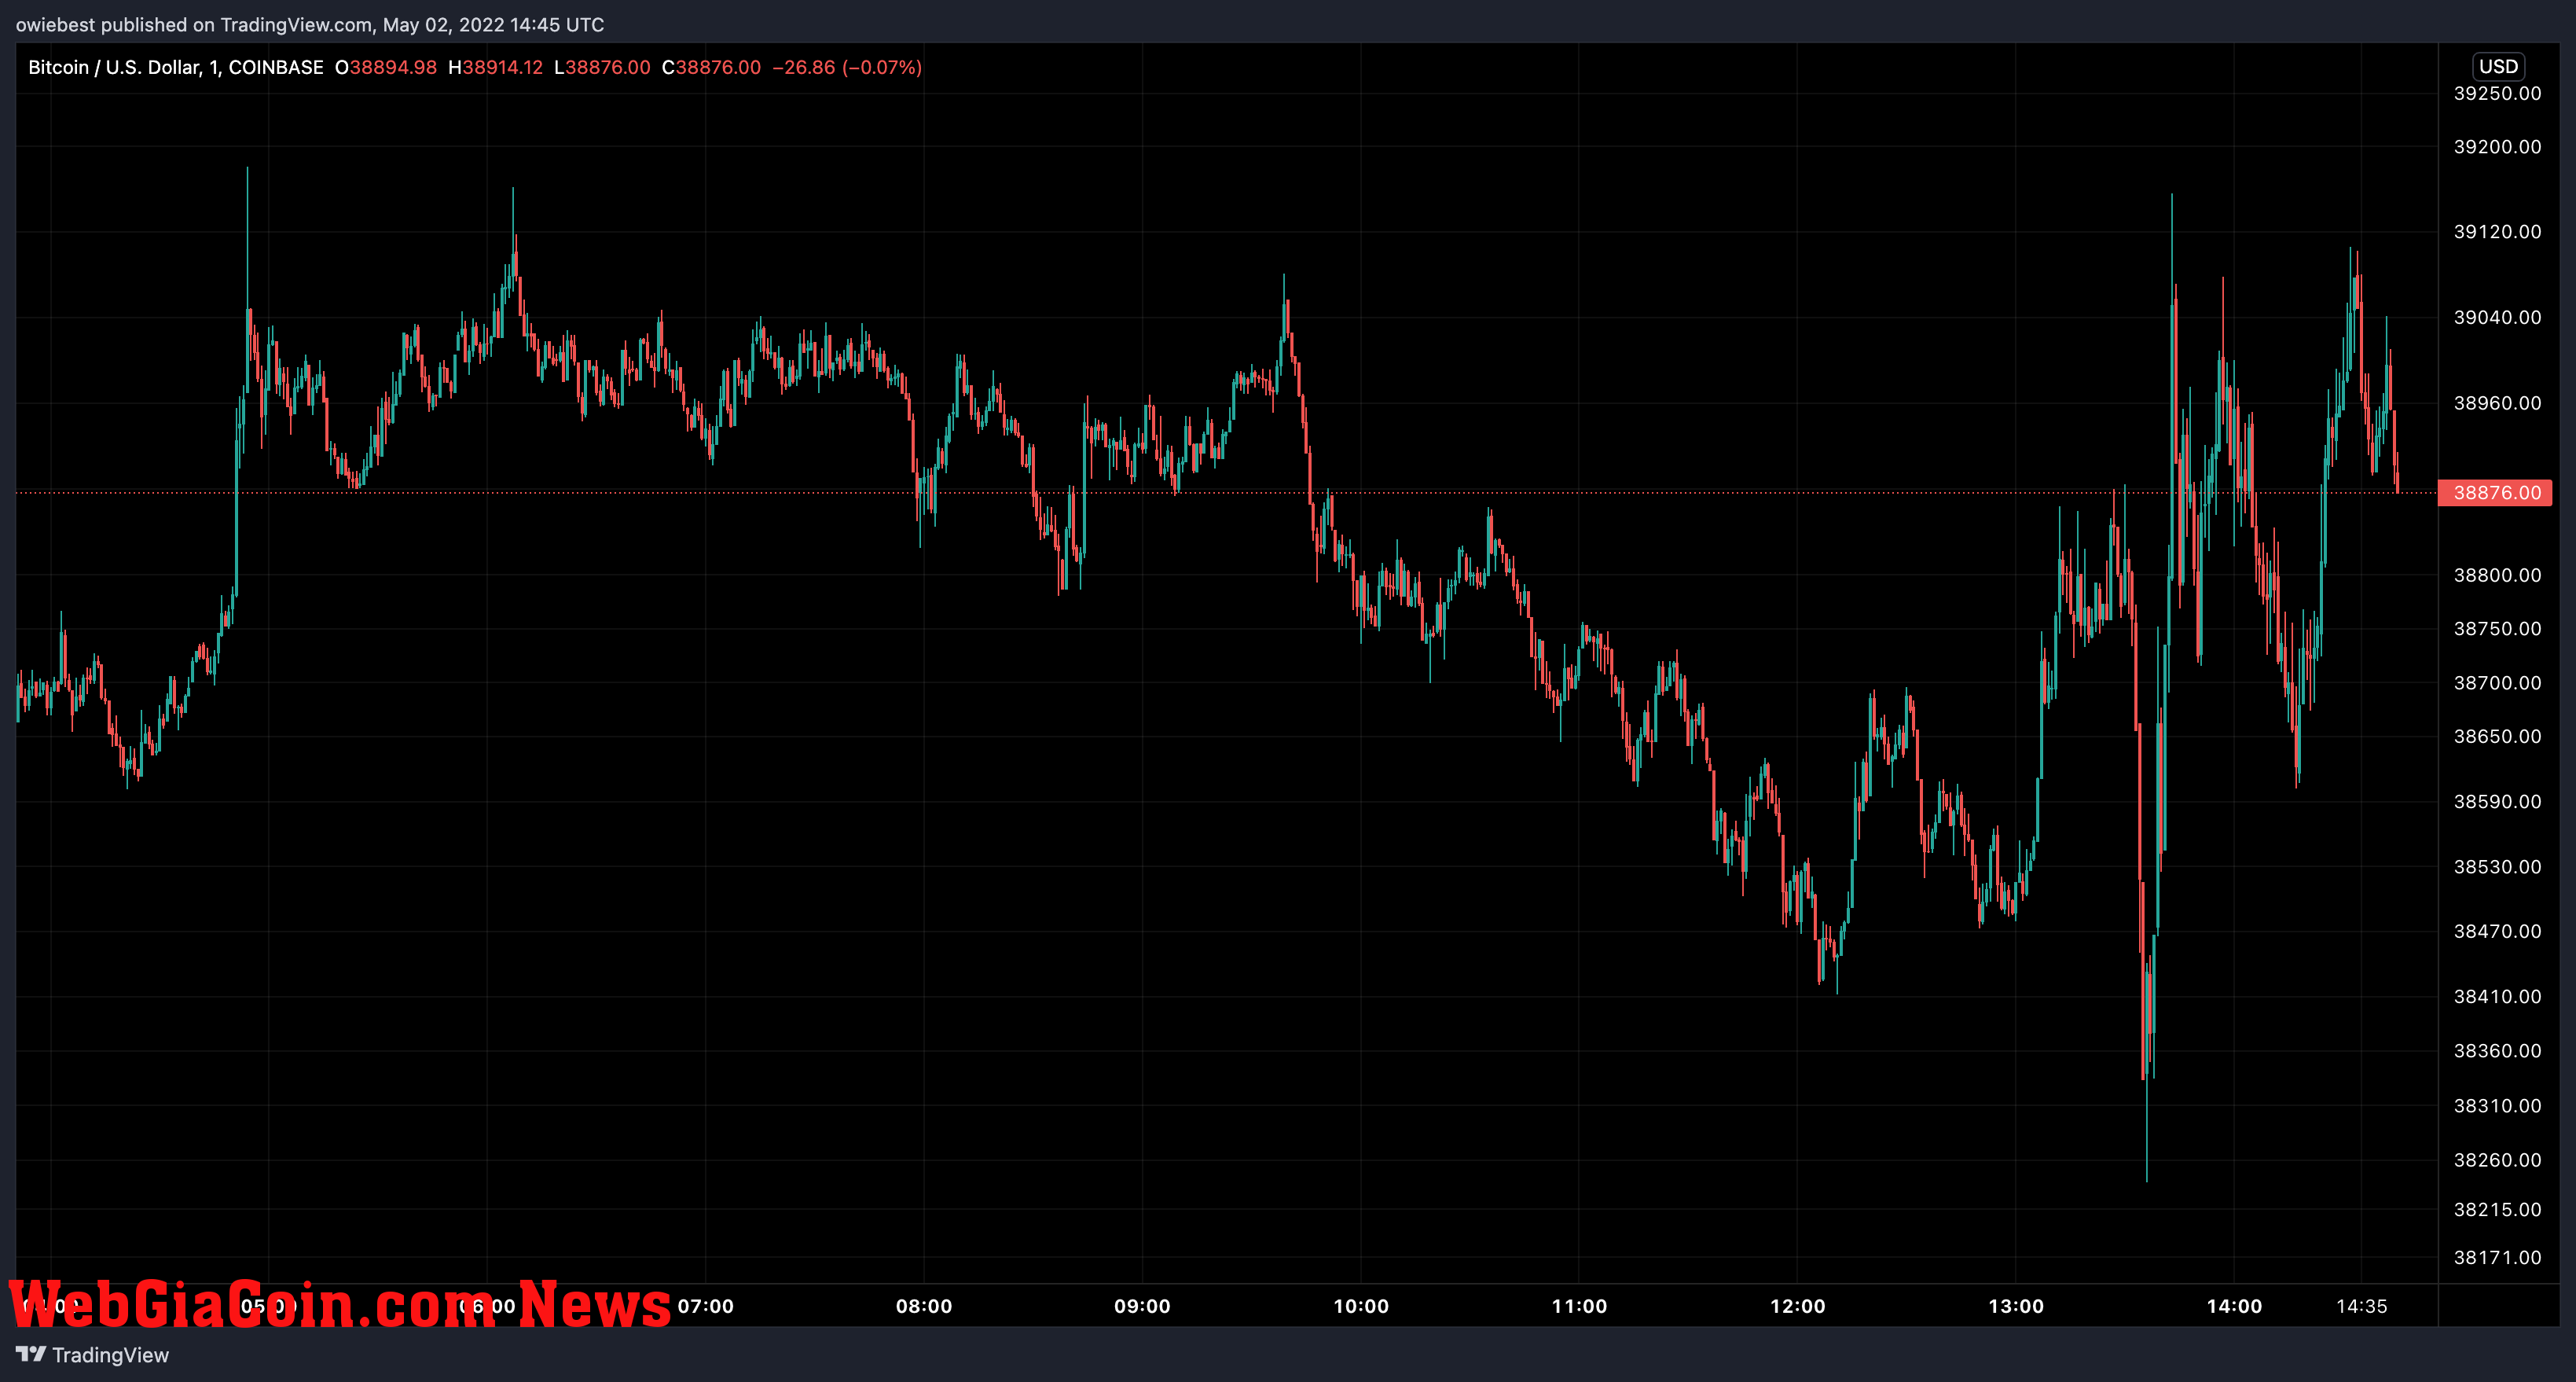This screenshot has width=2576, height=1382.
Task: Click the 38171.00 price axis label
Action: coord(2497,1257)
